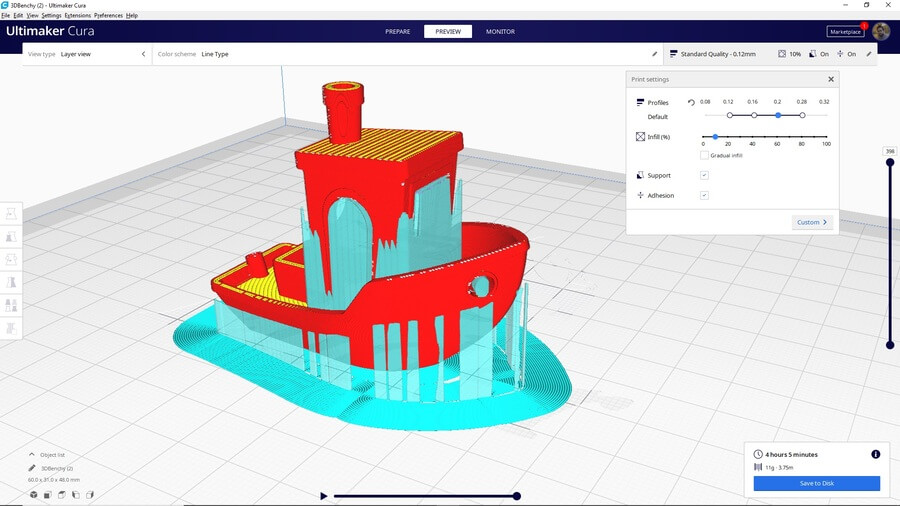Close the Print settings panel
900x506 pixels.
(830, 79)
